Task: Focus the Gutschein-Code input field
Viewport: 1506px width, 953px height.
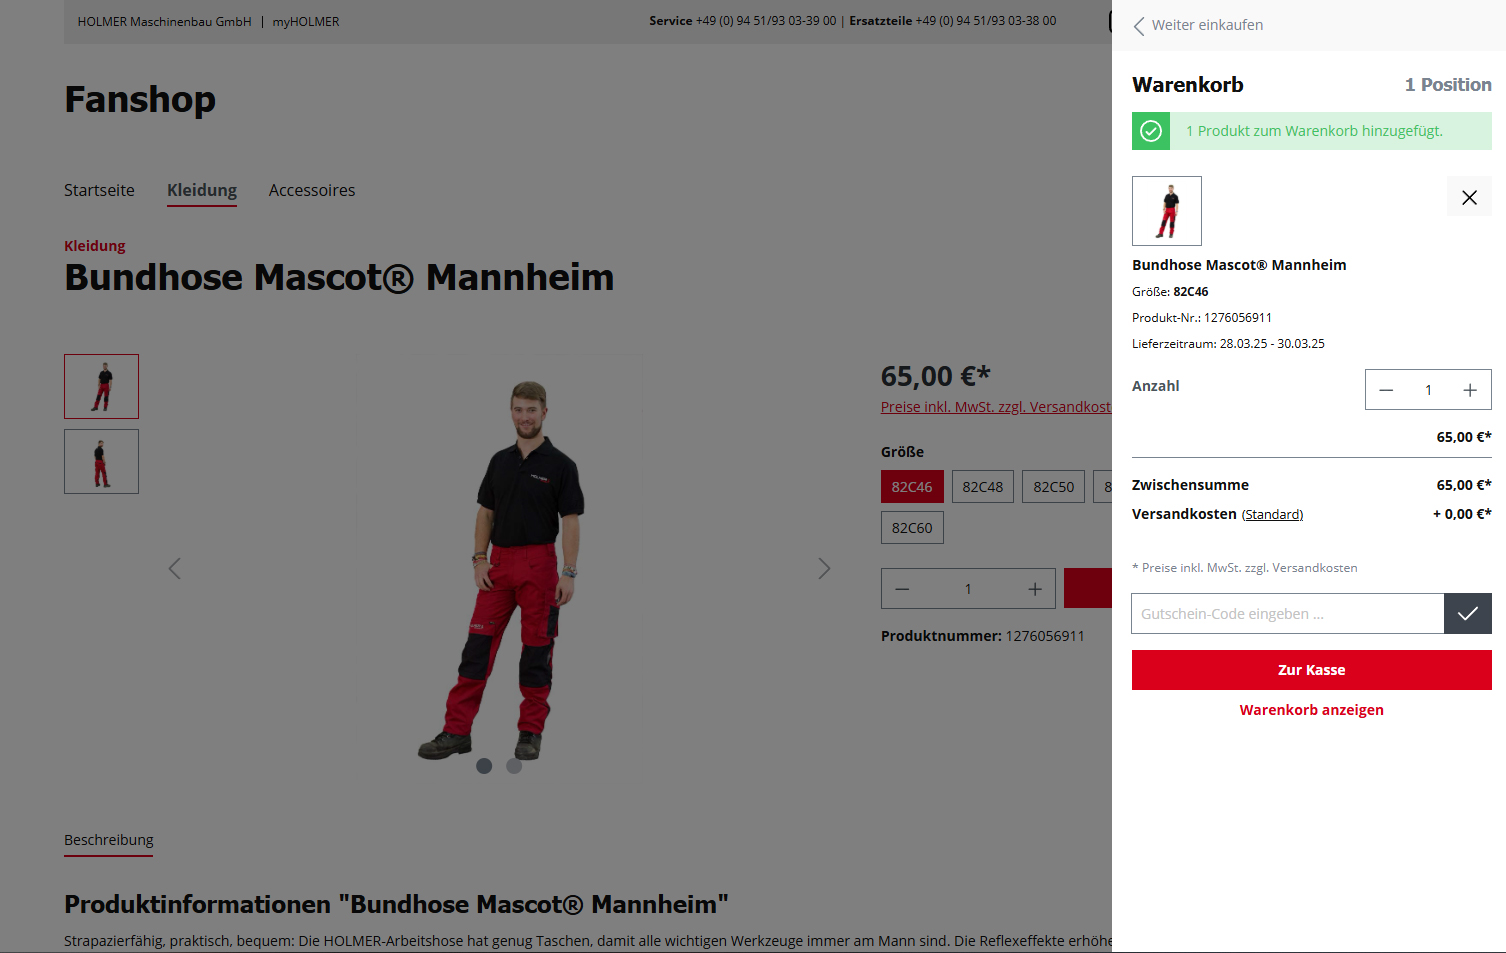Action: click(x=1288, y=613)
